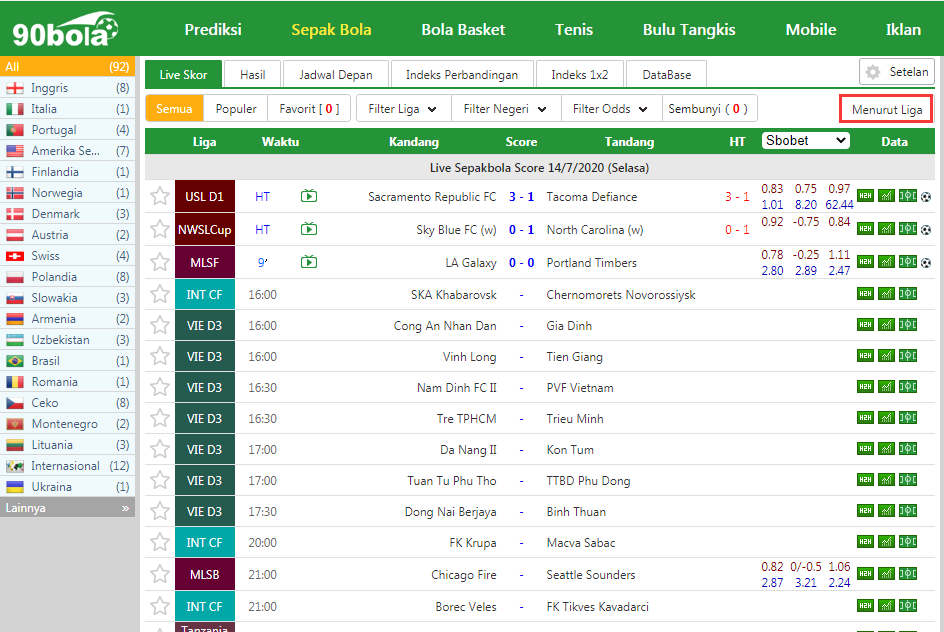Open odds chart icon for Sacramento Republic match
This screenshot has width=944, height=632.
coord(886,196)
